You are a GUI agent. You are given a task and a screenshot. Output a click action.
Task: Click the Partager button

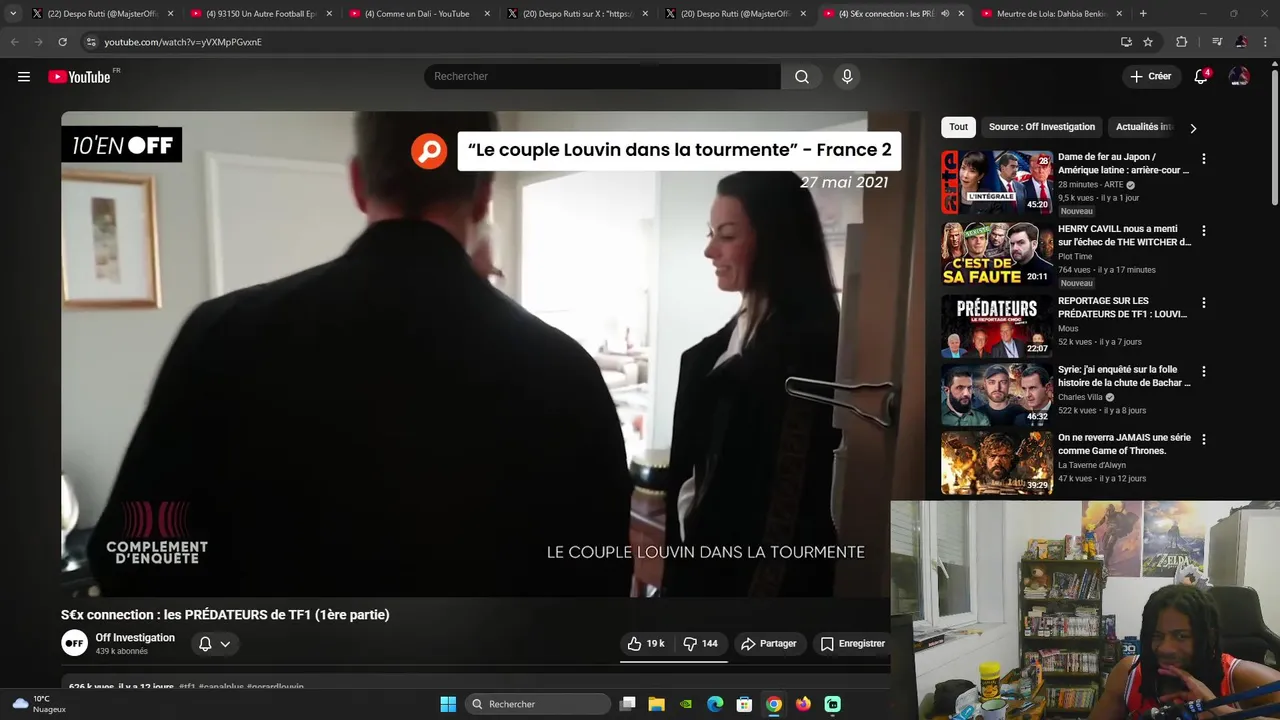768,644
